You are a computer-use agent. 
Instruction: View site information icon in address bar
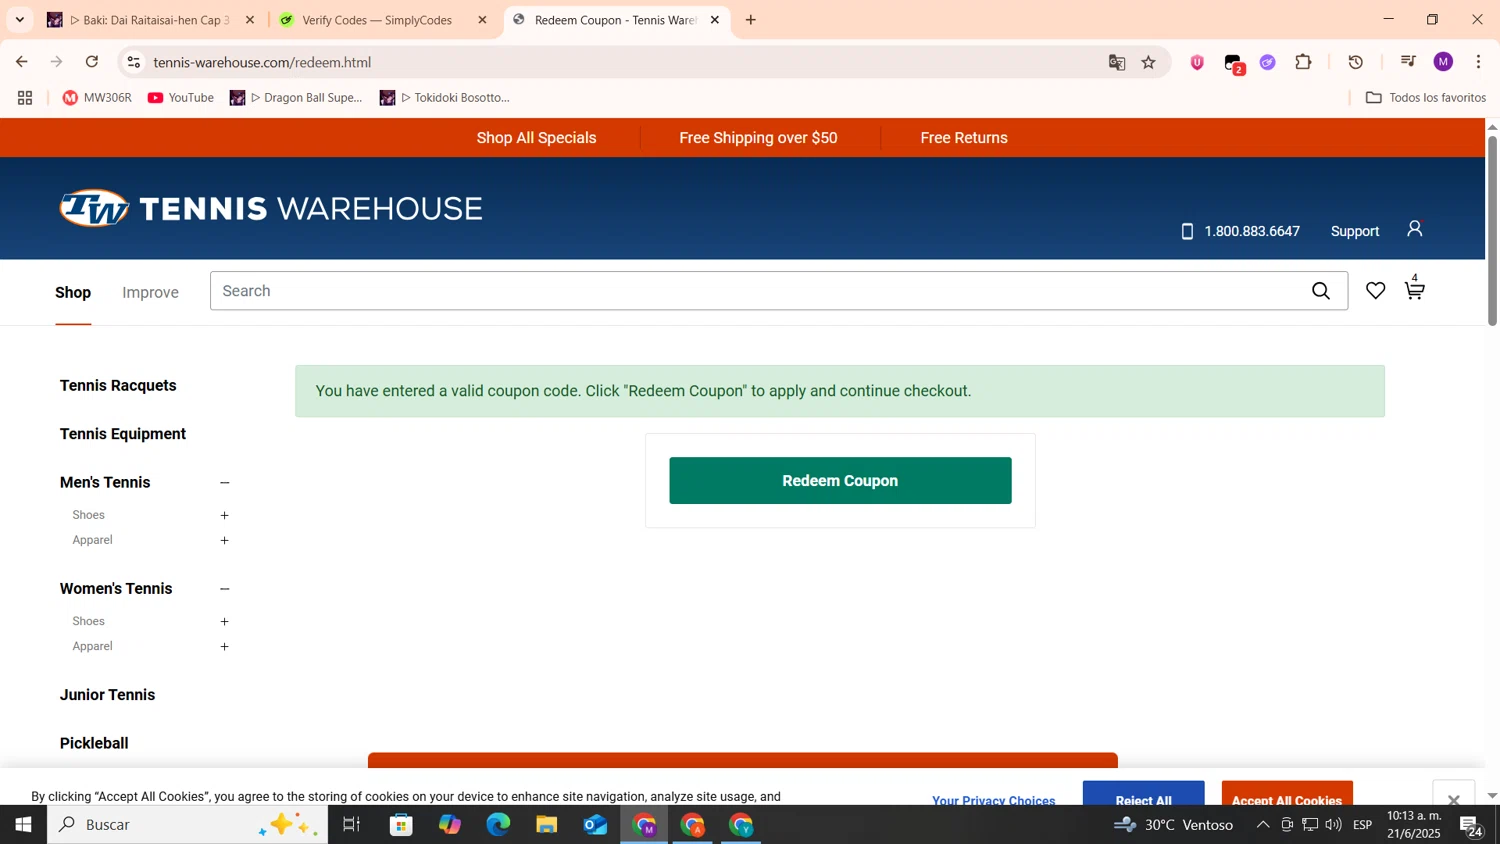point(133,62)
